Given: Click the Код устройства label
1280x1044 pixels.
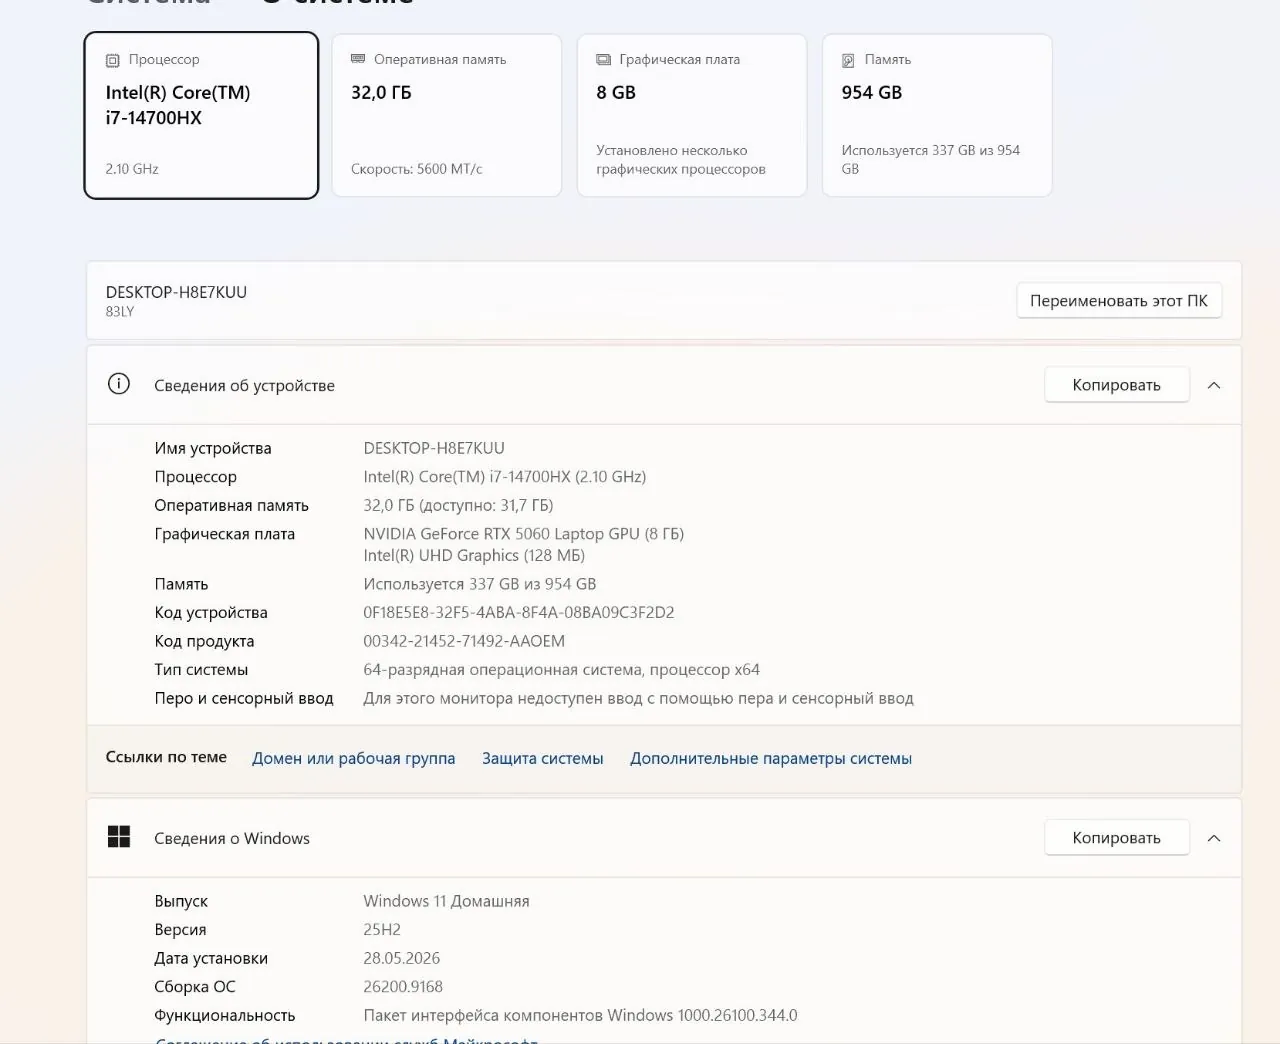Looking at the screenshot, I should point(211,613).
